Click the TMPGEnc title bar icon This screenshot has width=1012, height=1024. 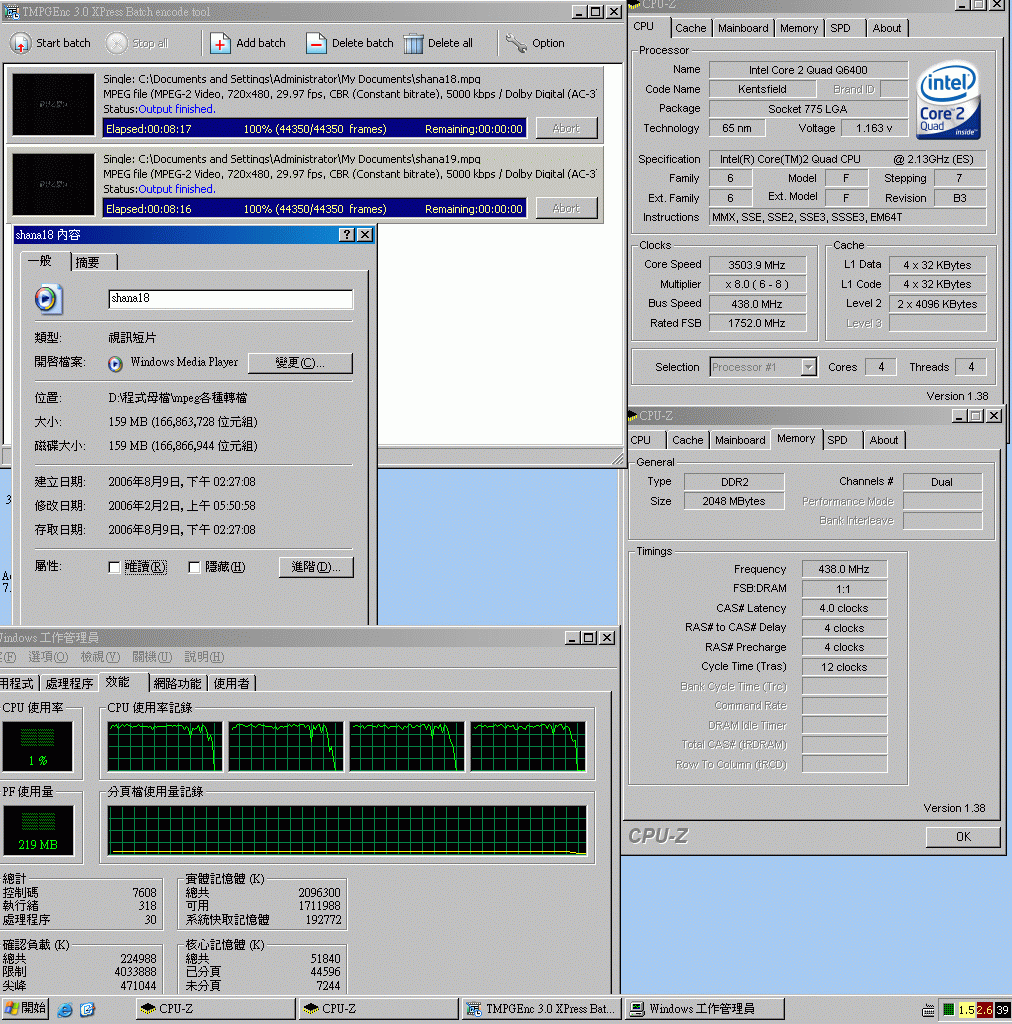(12, 12)
